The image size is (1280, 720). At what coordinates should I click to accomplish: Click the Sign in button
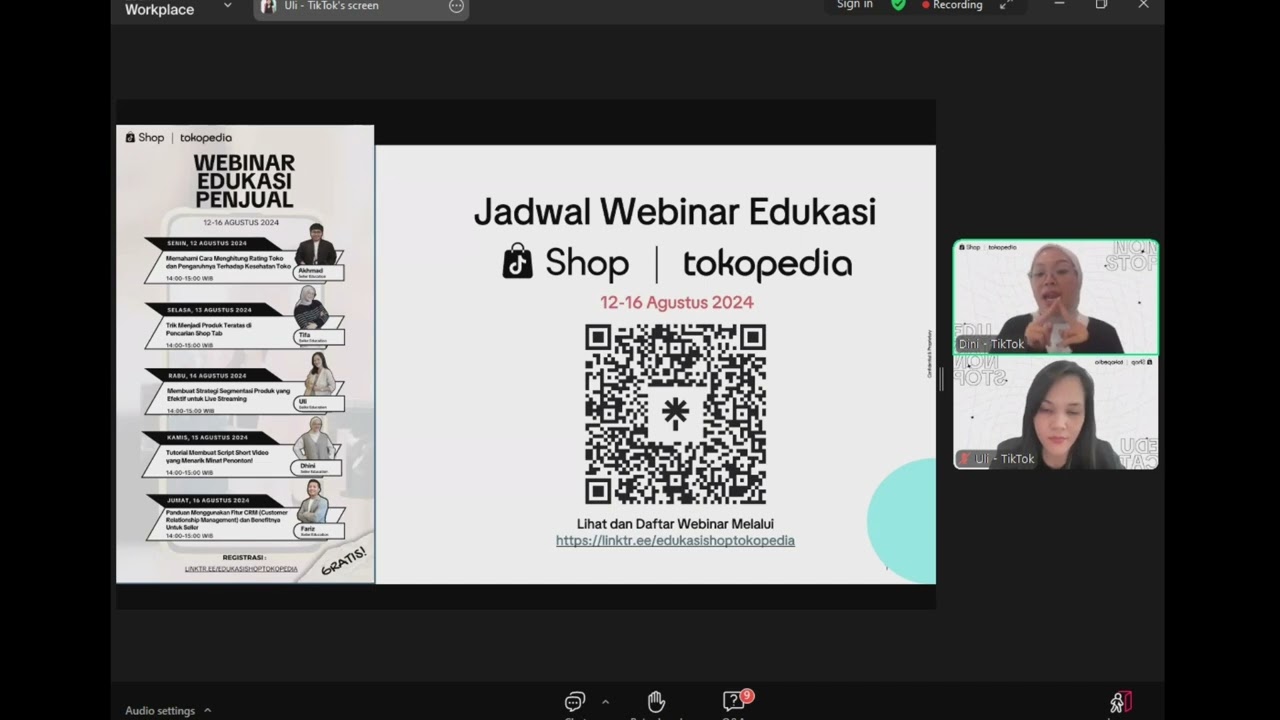[x=855, y=5]
